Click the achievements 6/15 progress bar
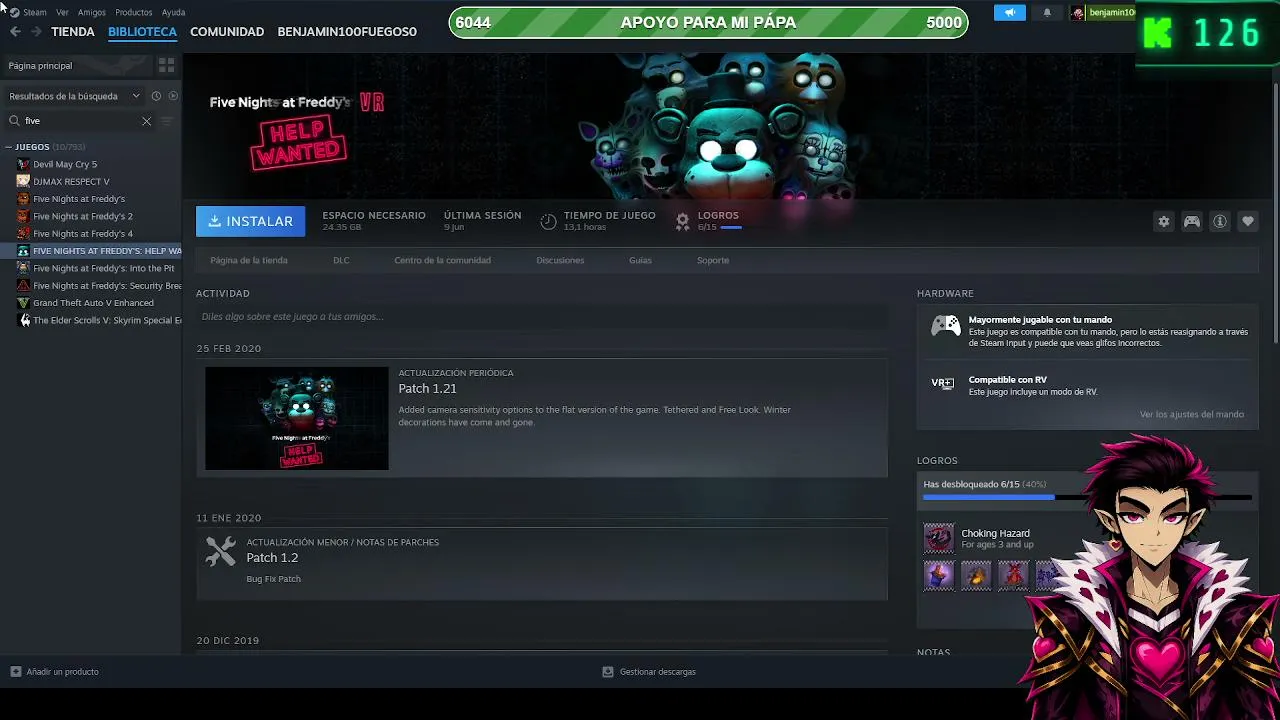This screenshot has width=1280, height=720. click(x=1087, y=497)
